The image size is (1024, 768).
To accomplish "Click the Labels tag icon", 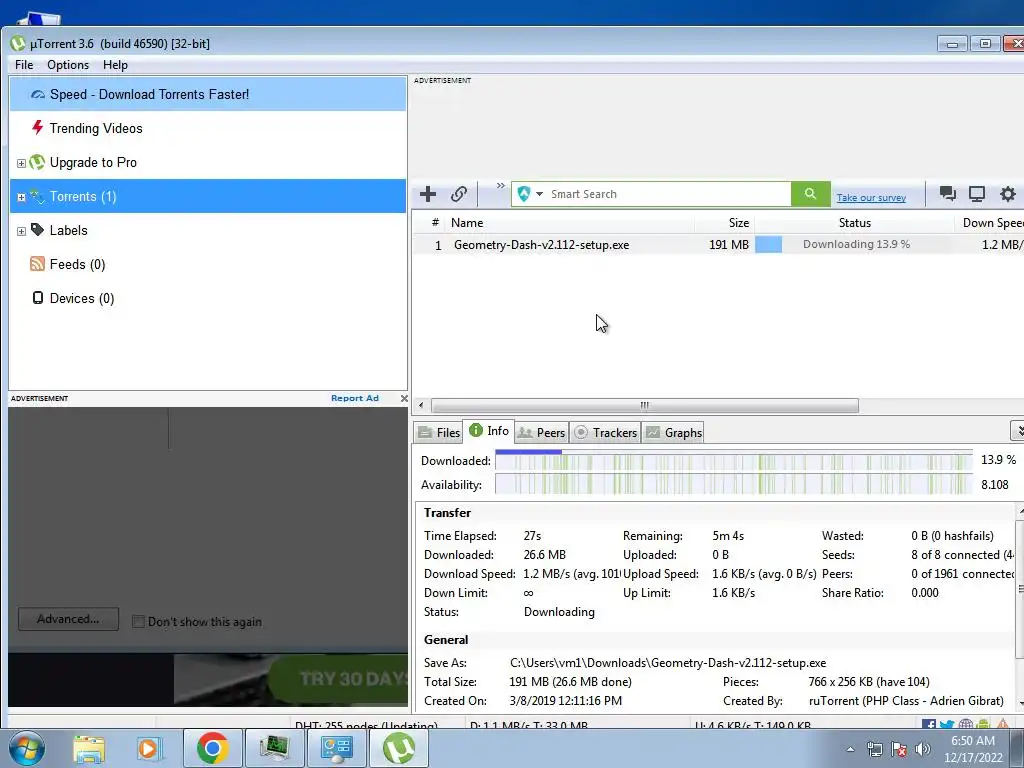I will 37,229.
